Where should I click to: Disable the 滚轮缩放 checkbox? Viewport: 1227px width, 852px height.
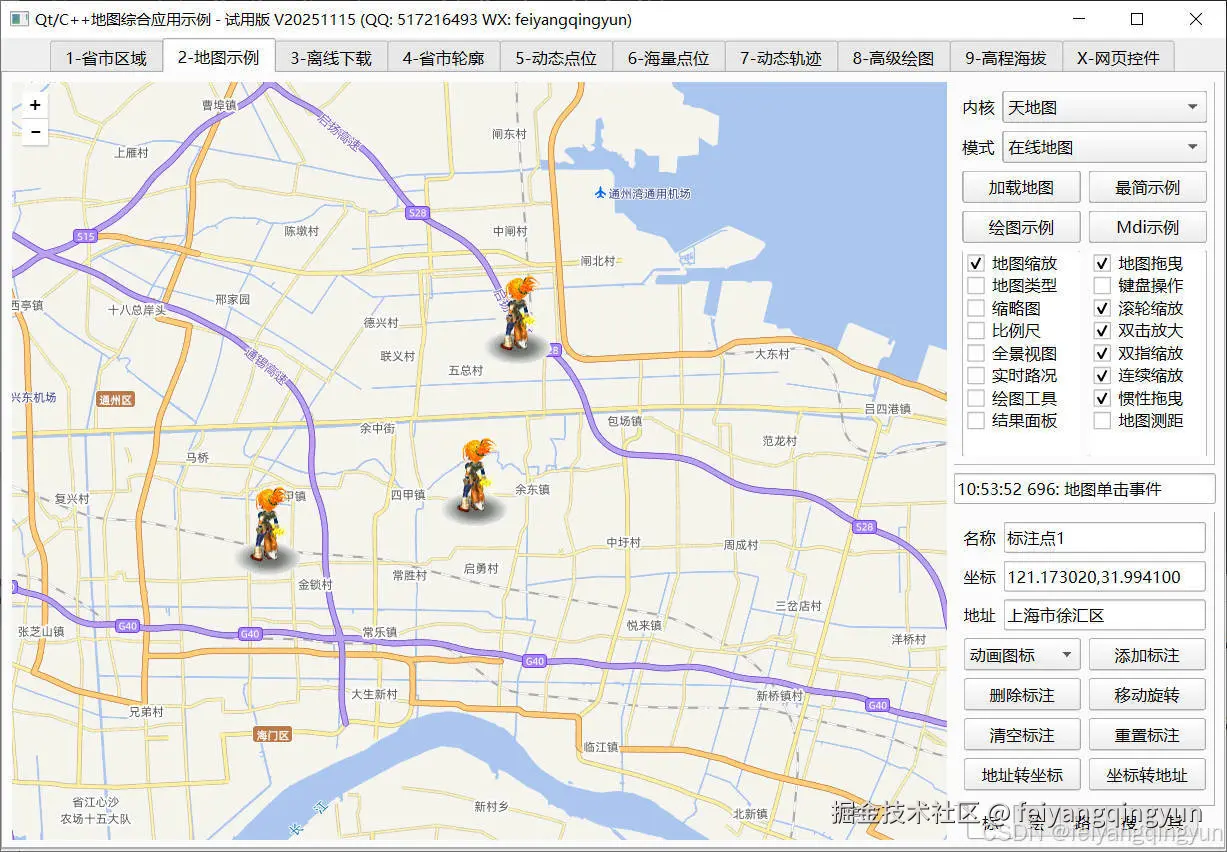click(x=1102, y=309)
